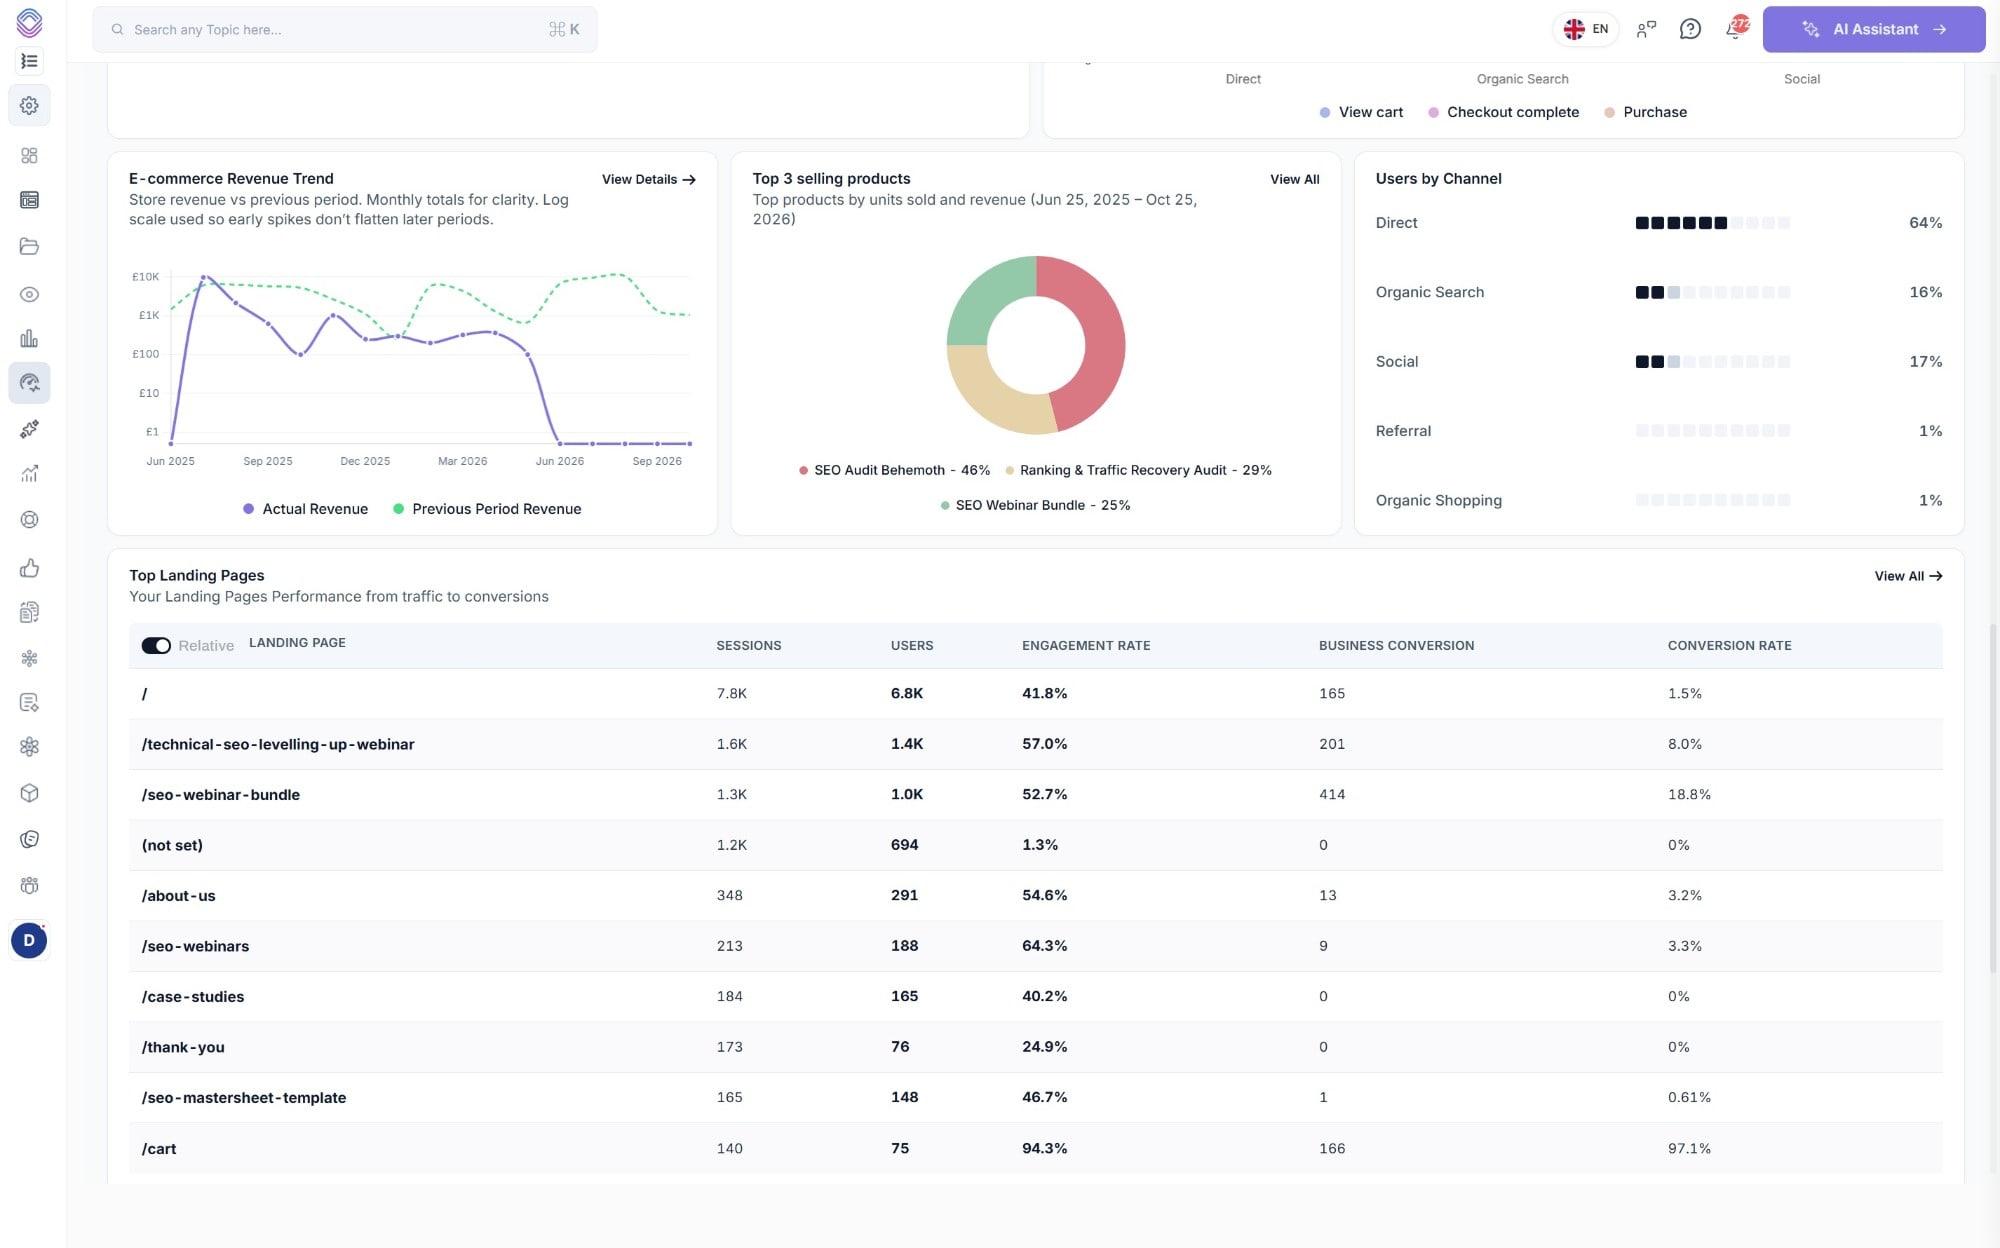Open the folder icon in sidebar
The image size is (2000, 1248).
pyautogui.click(x=29, y=246)
